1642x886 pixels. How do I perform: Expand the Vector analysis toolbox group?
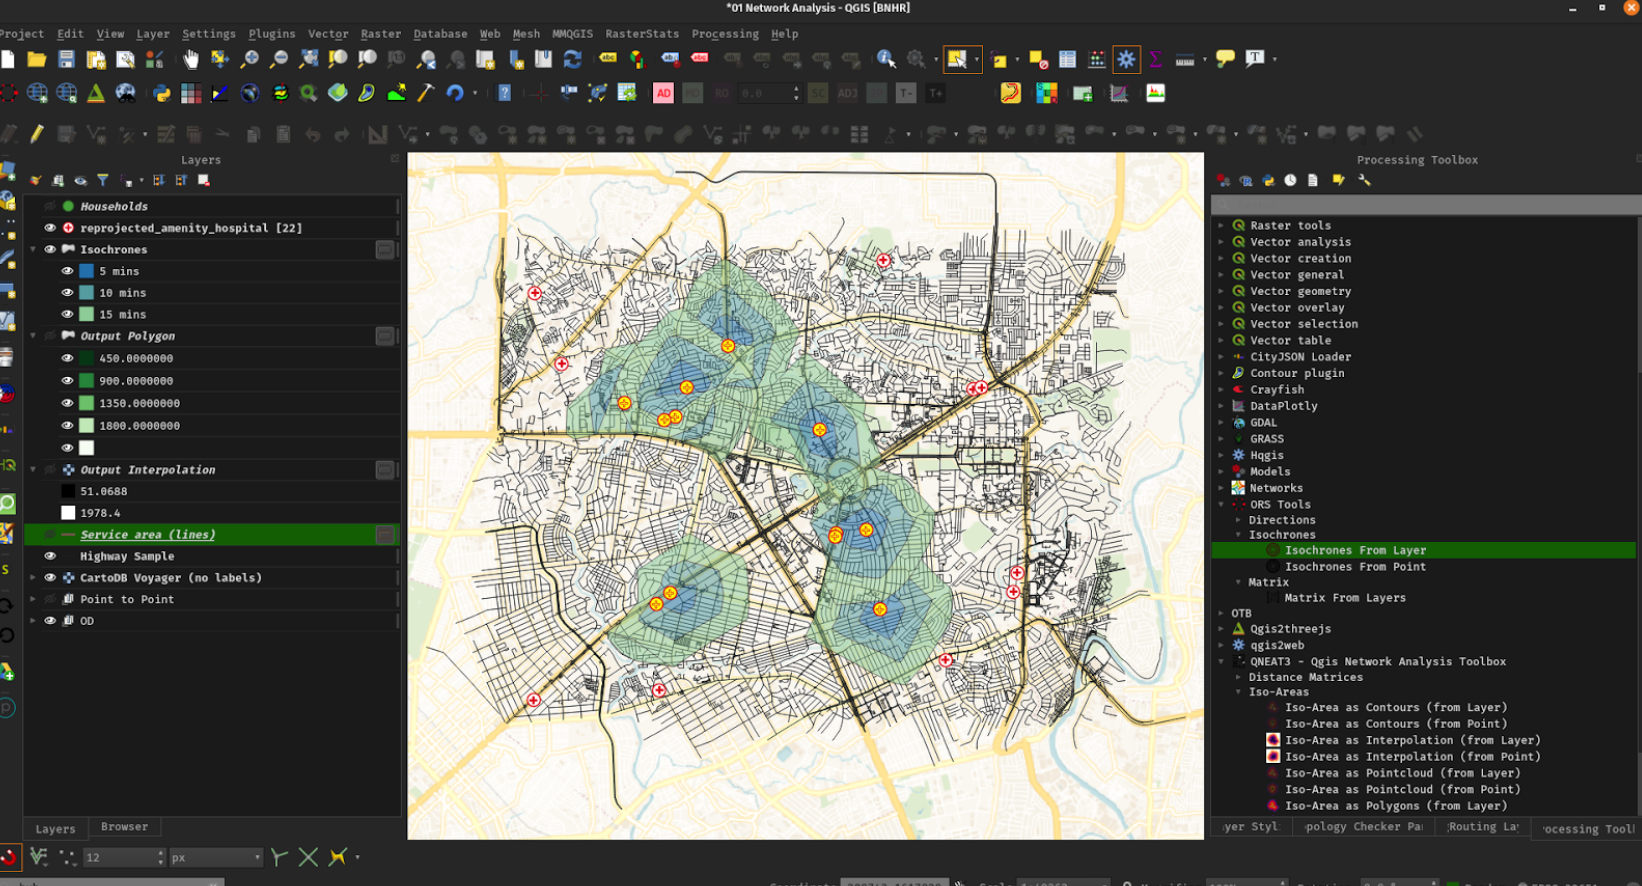1221,242
